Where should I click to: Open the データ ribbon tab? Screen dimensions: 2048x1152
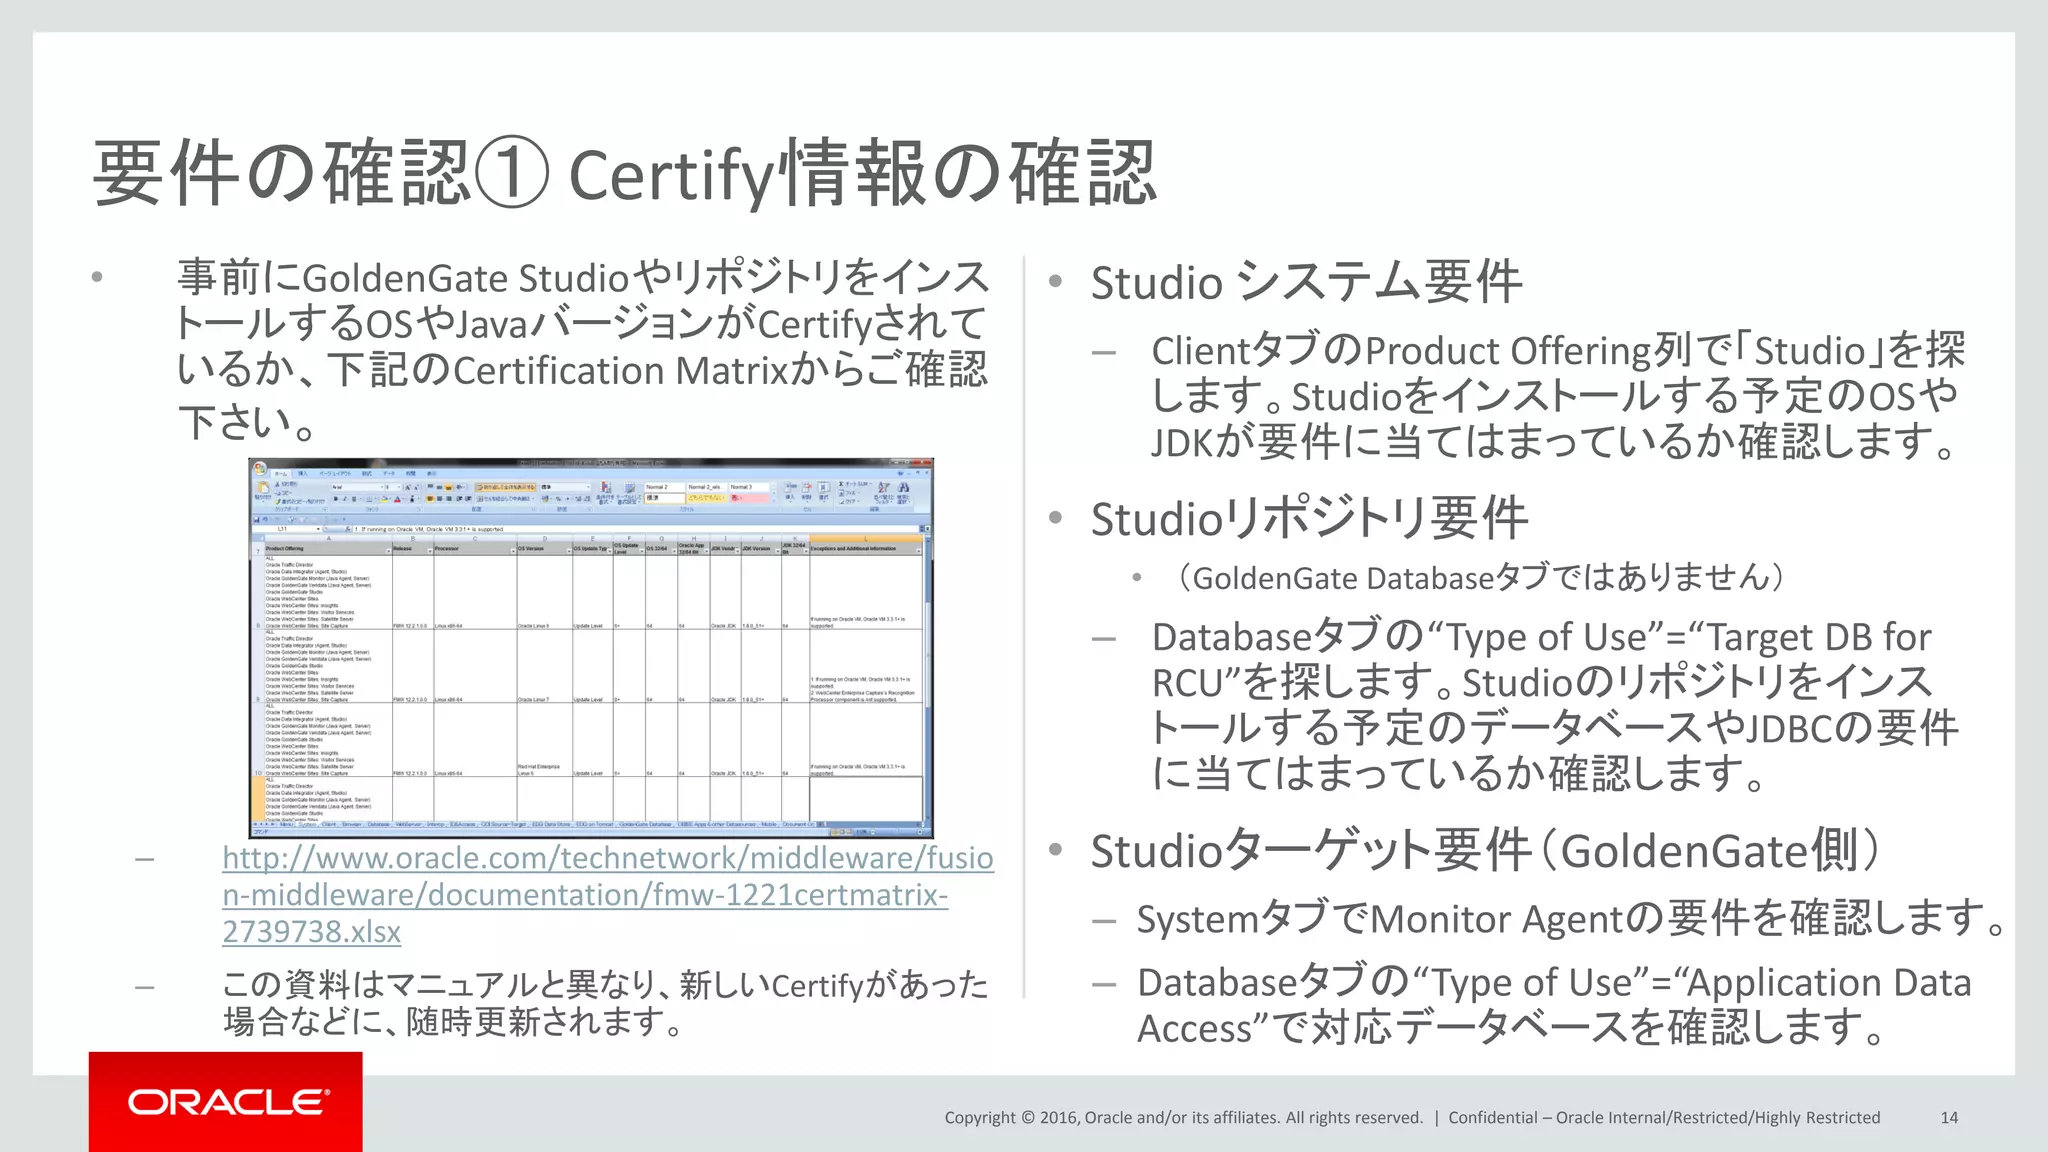pos(389,474)
